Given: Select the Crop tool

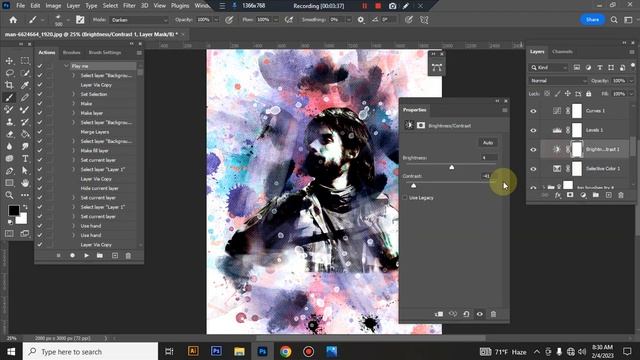Looking at the screenshot, I should click(9, 85).
